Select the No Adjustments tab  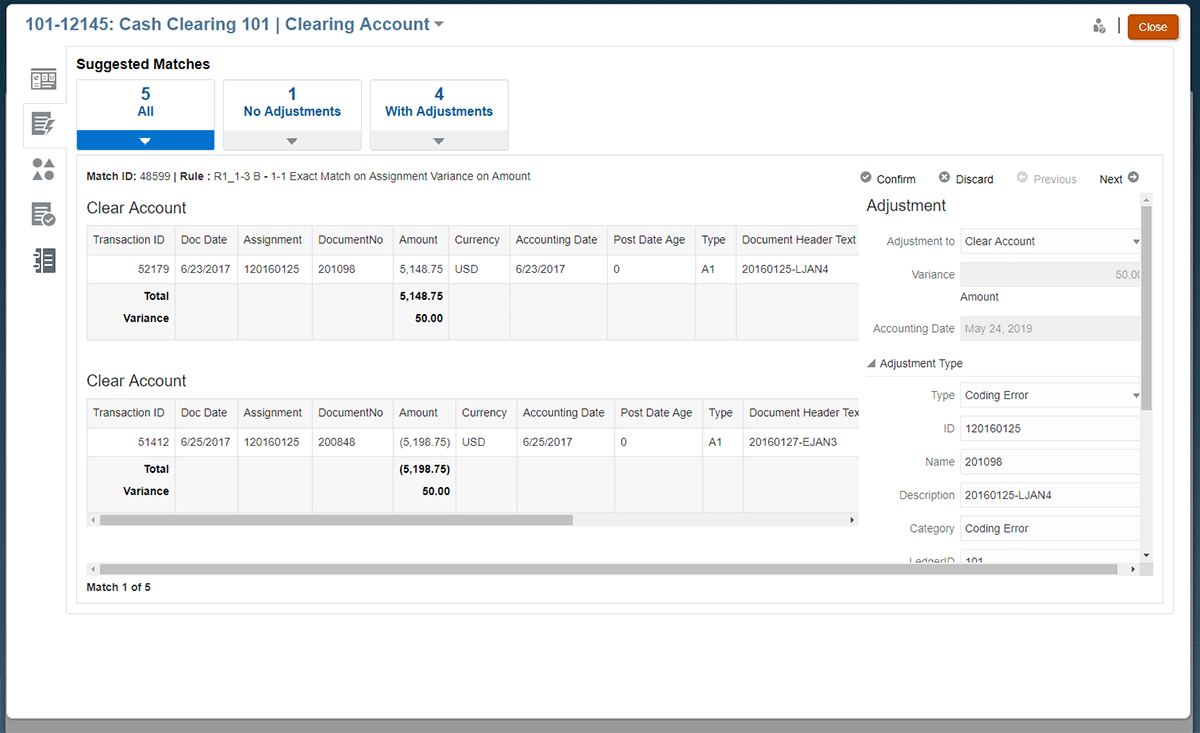(x=292, y=104)
